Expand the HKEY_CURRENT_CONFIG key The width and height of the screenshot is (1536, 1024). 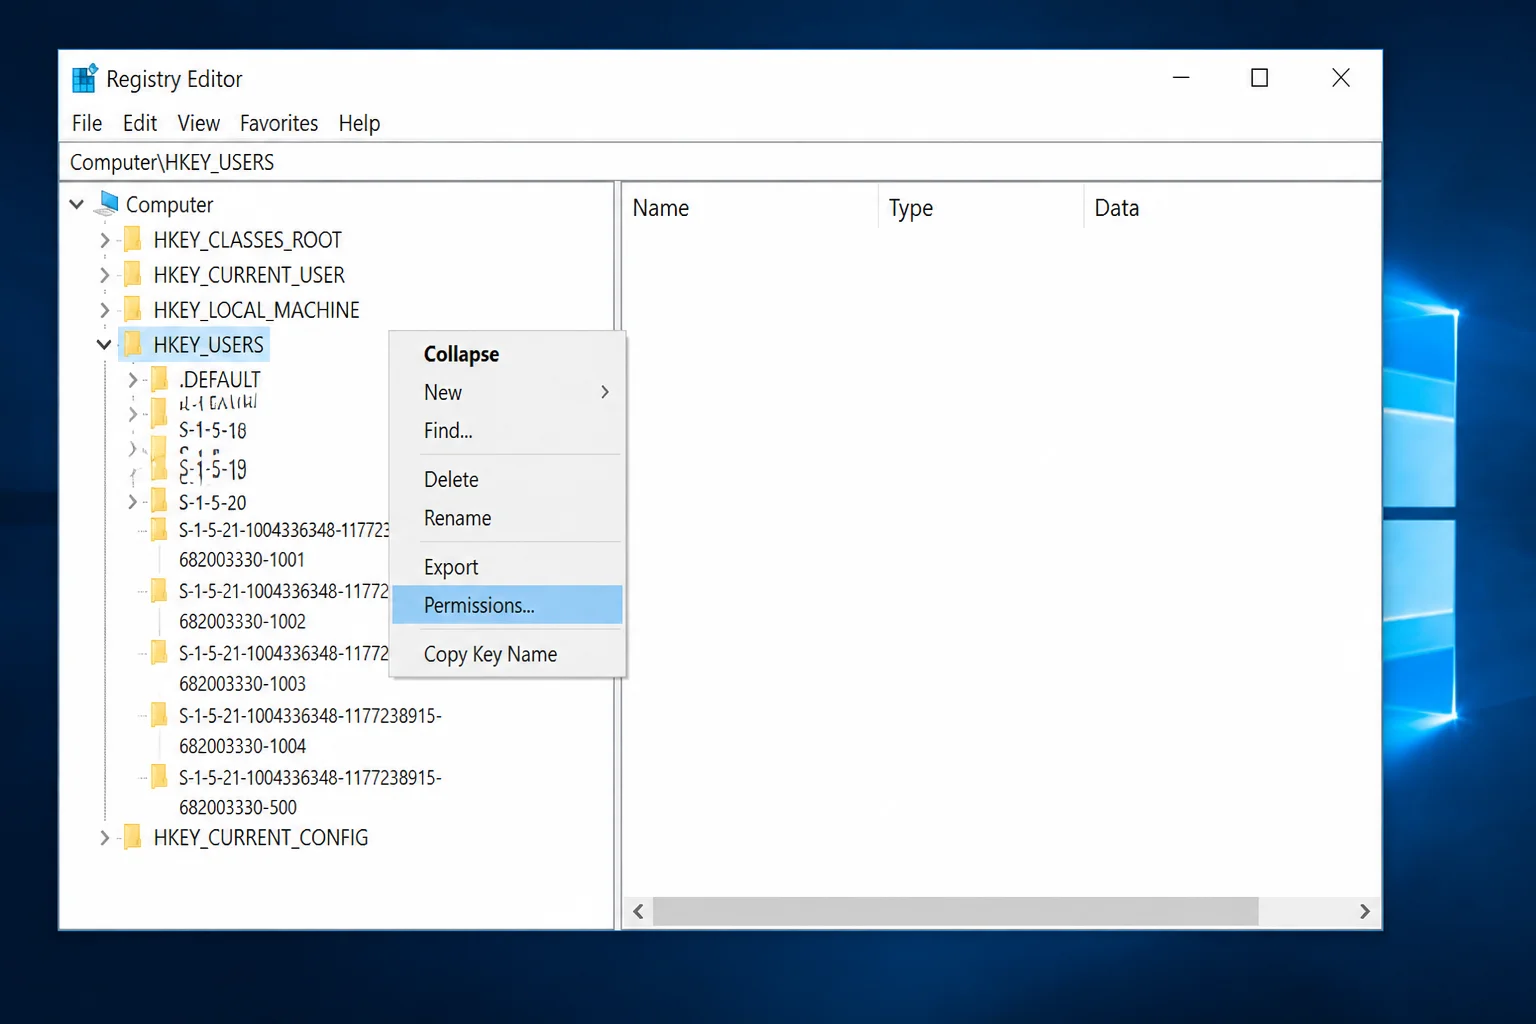pyautogui.click(x=104, y=838)
